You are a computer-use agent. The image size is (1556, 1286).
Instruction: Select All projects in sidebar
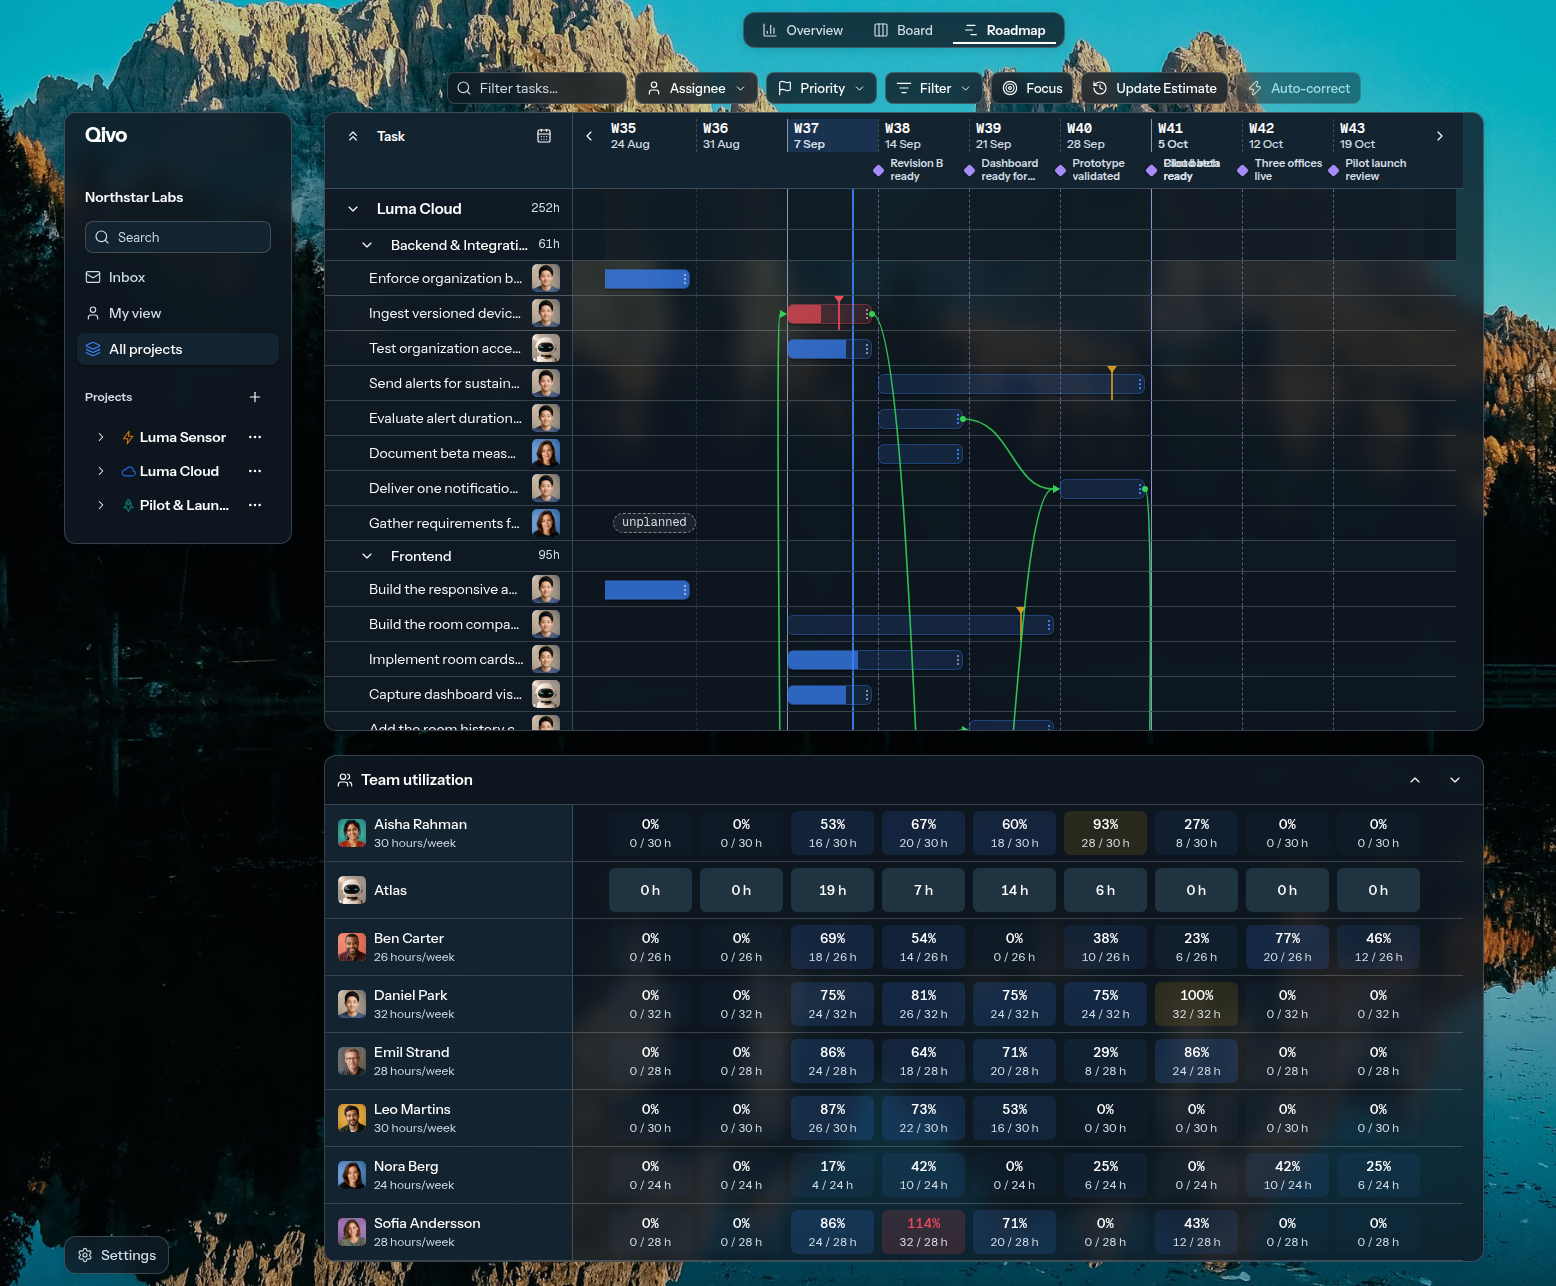point(178,349)
